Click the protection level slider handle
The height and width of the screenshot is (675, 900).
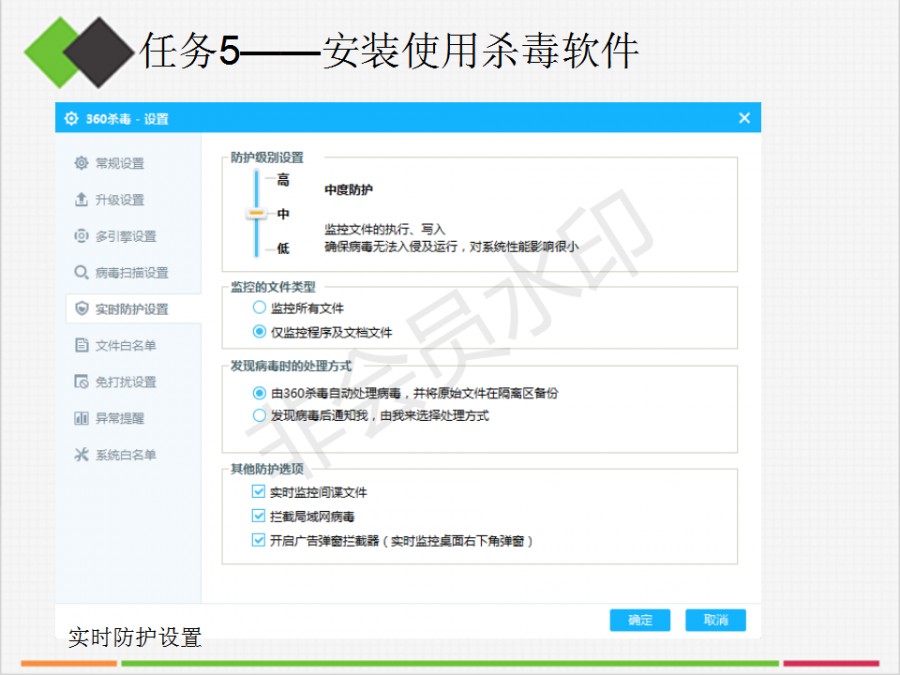click(x=257, y=214)
